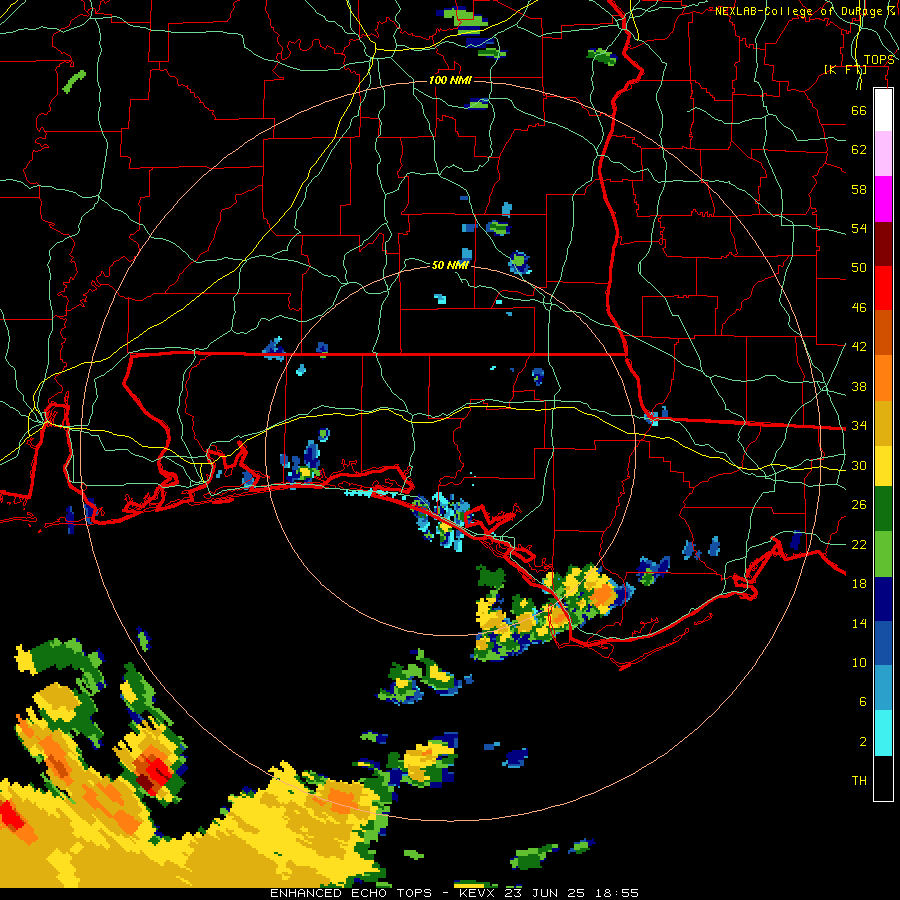
Task: Click the "K FT" units label
Action: point(845,69)
